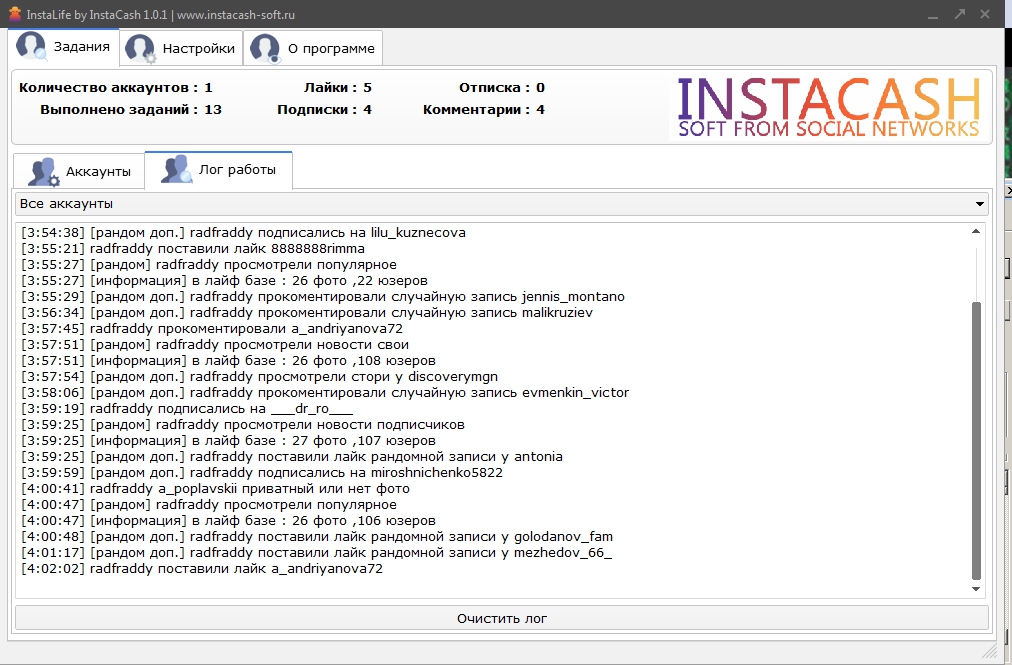Click the Очистить лог button

pos(501,619)
